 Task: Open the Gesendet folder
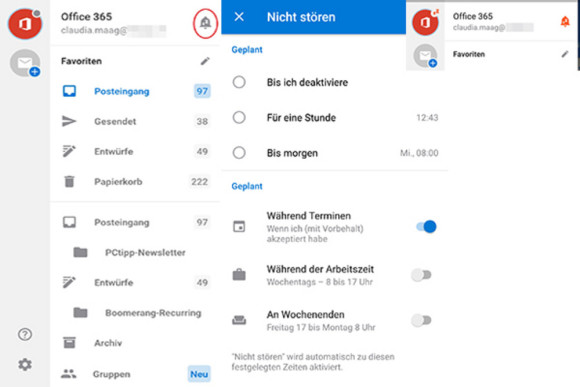point(135,121)
